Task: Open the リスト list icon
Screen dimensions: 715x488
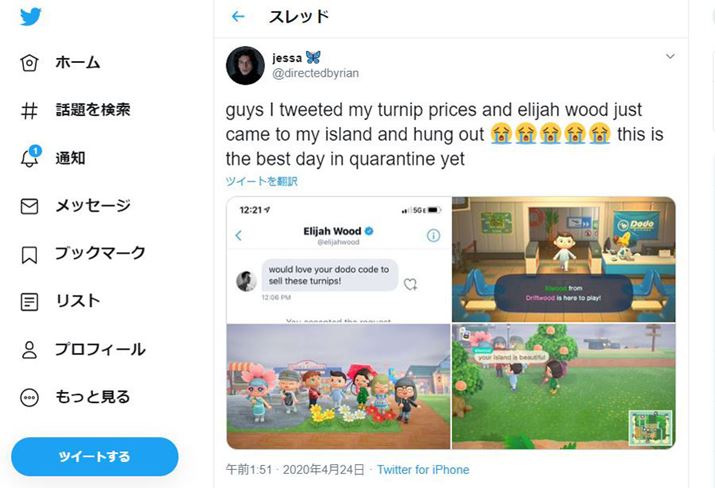Action: click(29, 301)
